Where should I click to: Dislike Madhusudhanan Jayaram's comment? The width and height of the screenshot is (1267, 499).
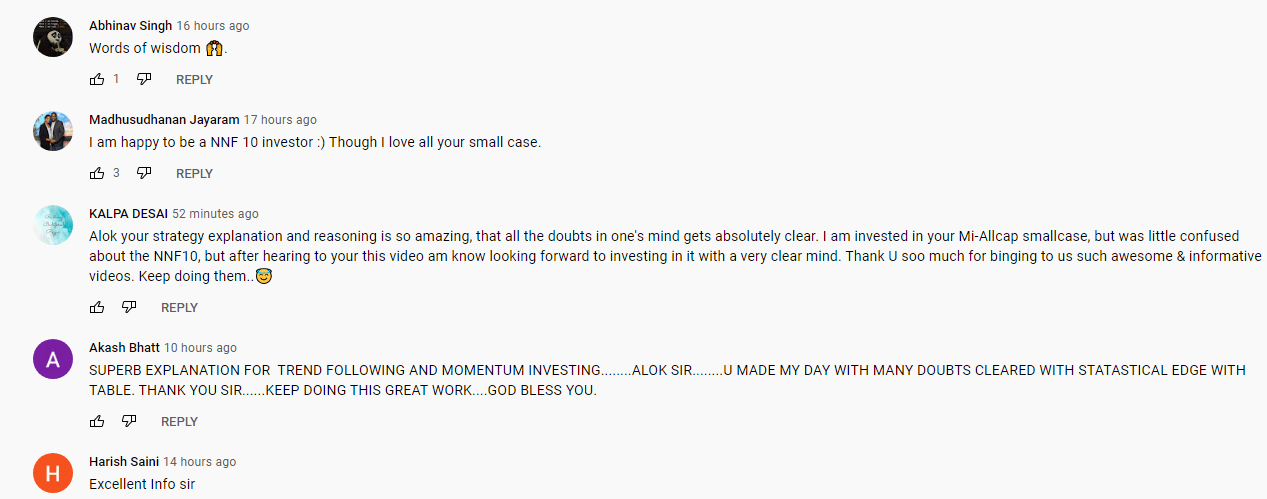pyautogui.click(x=144, y=173)
